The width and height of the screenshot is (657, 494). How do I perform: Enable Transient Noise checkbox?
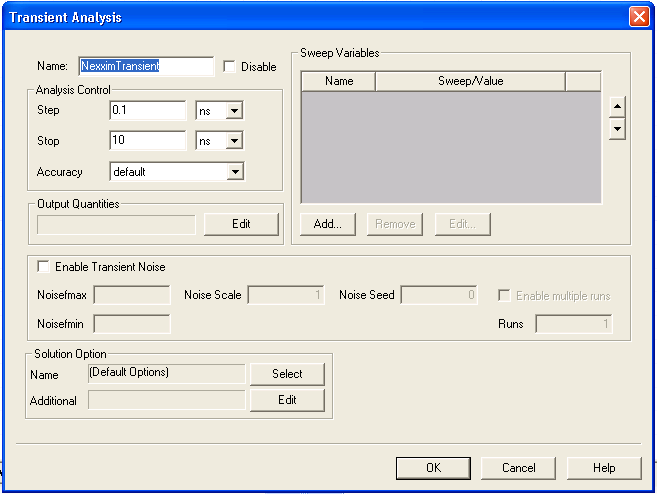click(43, 267)
